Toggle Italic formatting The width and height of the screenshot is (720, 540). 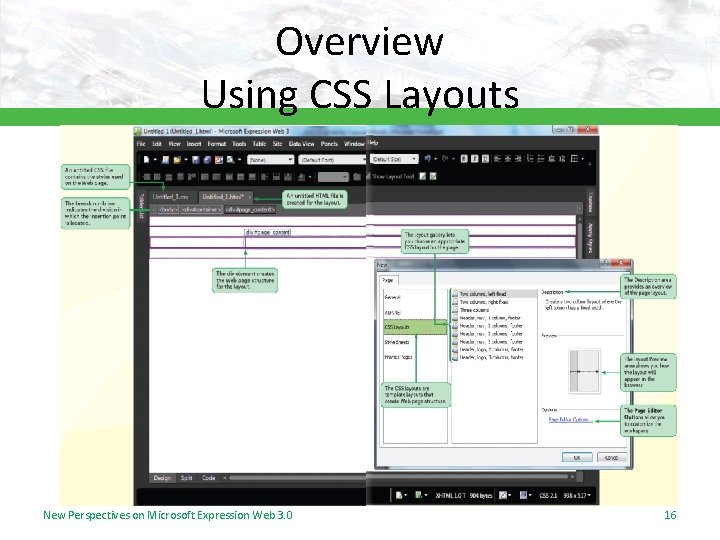pos(474,158)
